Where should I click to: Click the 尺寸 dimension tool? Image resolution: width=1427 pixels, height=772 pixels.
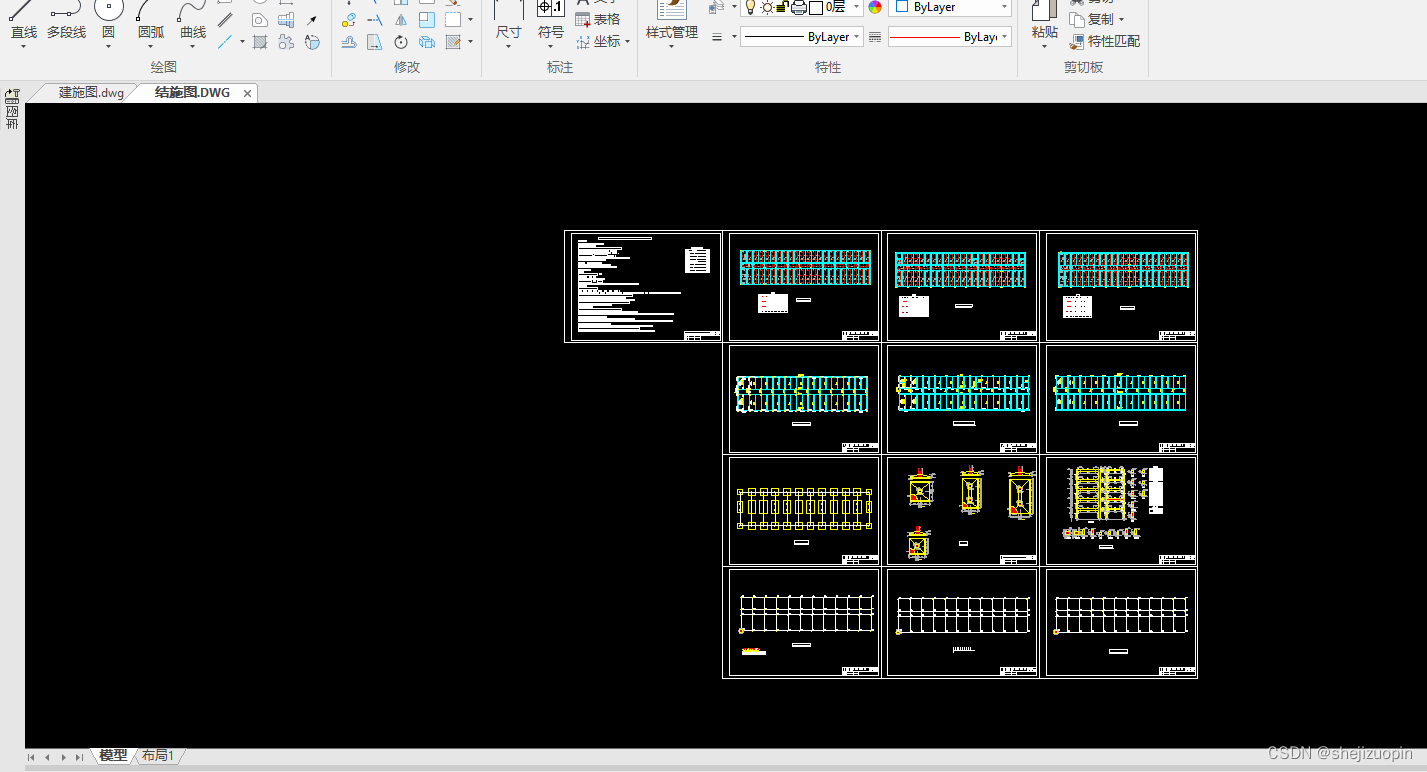point(508,20)
